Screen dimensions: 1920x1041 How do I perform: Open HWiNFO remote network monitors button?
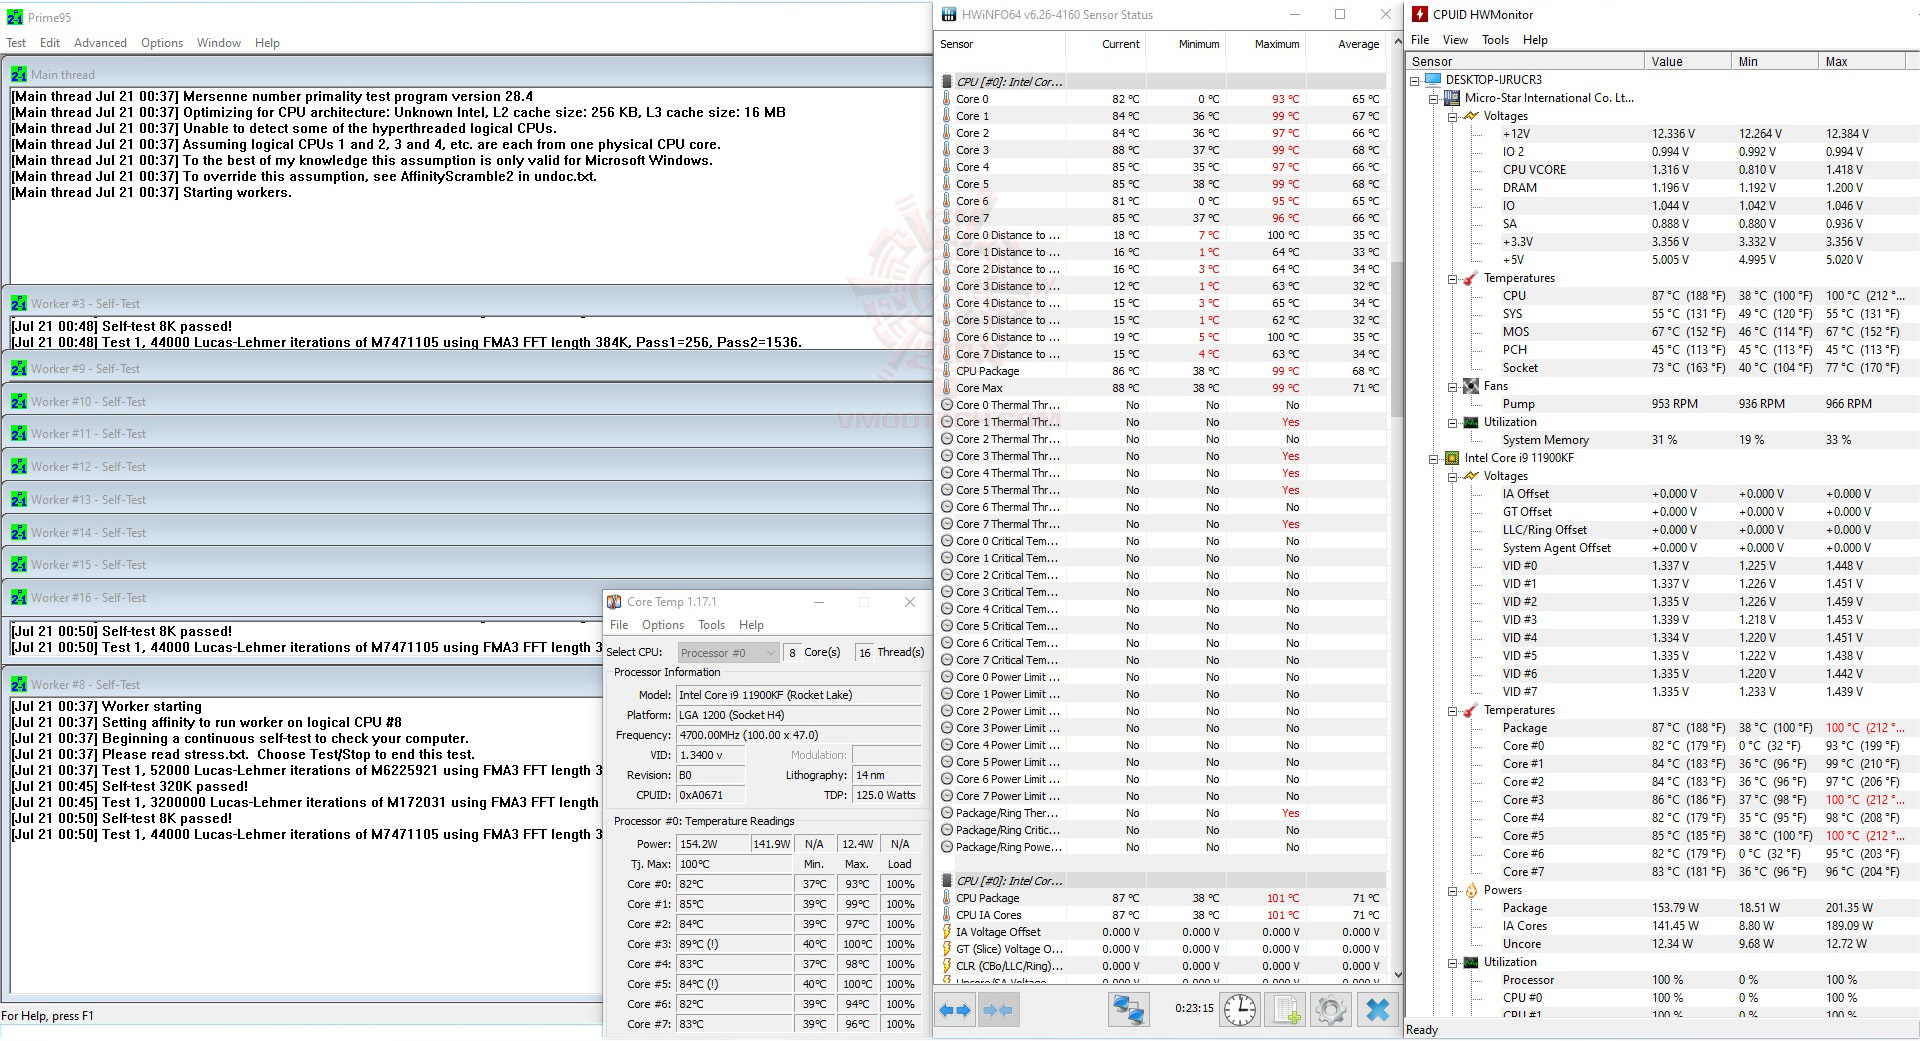[1128, 1010]
